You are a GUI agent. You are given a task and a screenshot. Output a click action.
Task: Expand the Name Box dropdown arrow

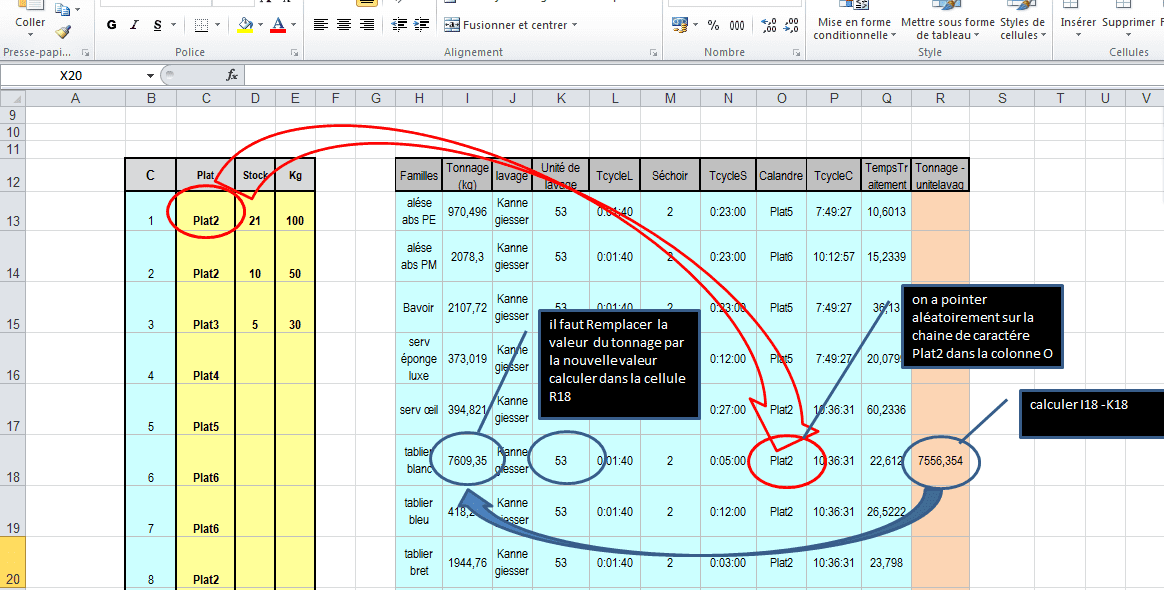[151, 75]
